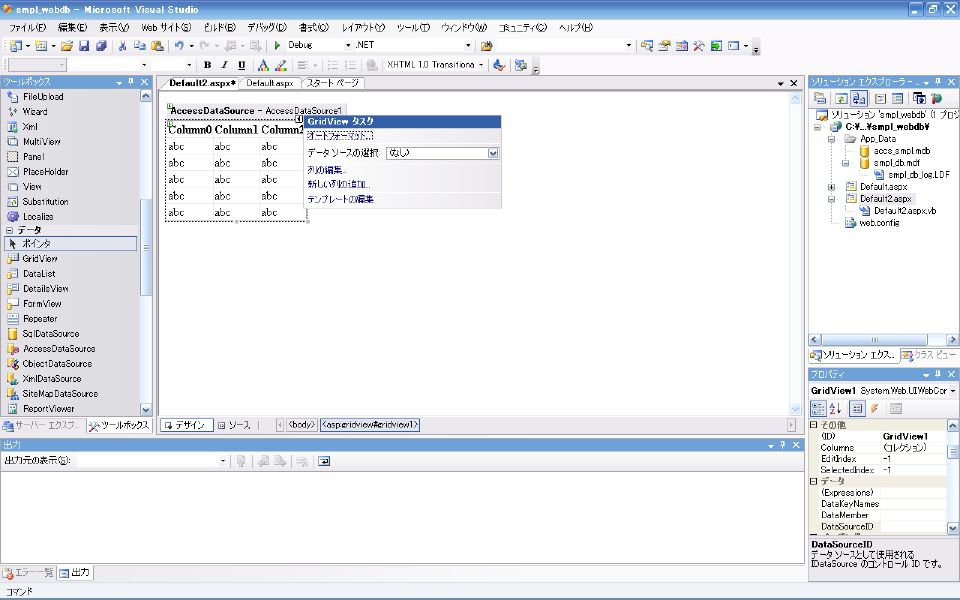Sort properties alphabetically with A-Z icon
960x600 pixels.
(x=835, y=408)
